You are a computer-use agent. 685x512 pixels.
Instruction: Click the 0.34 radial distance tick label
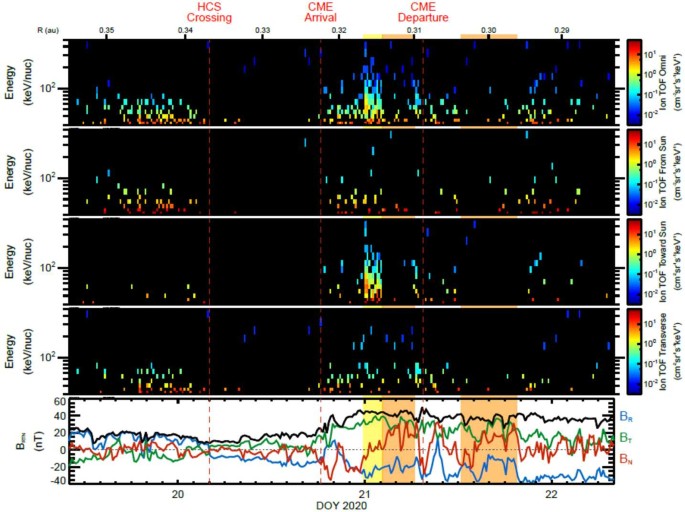click(x=186, y=31)
